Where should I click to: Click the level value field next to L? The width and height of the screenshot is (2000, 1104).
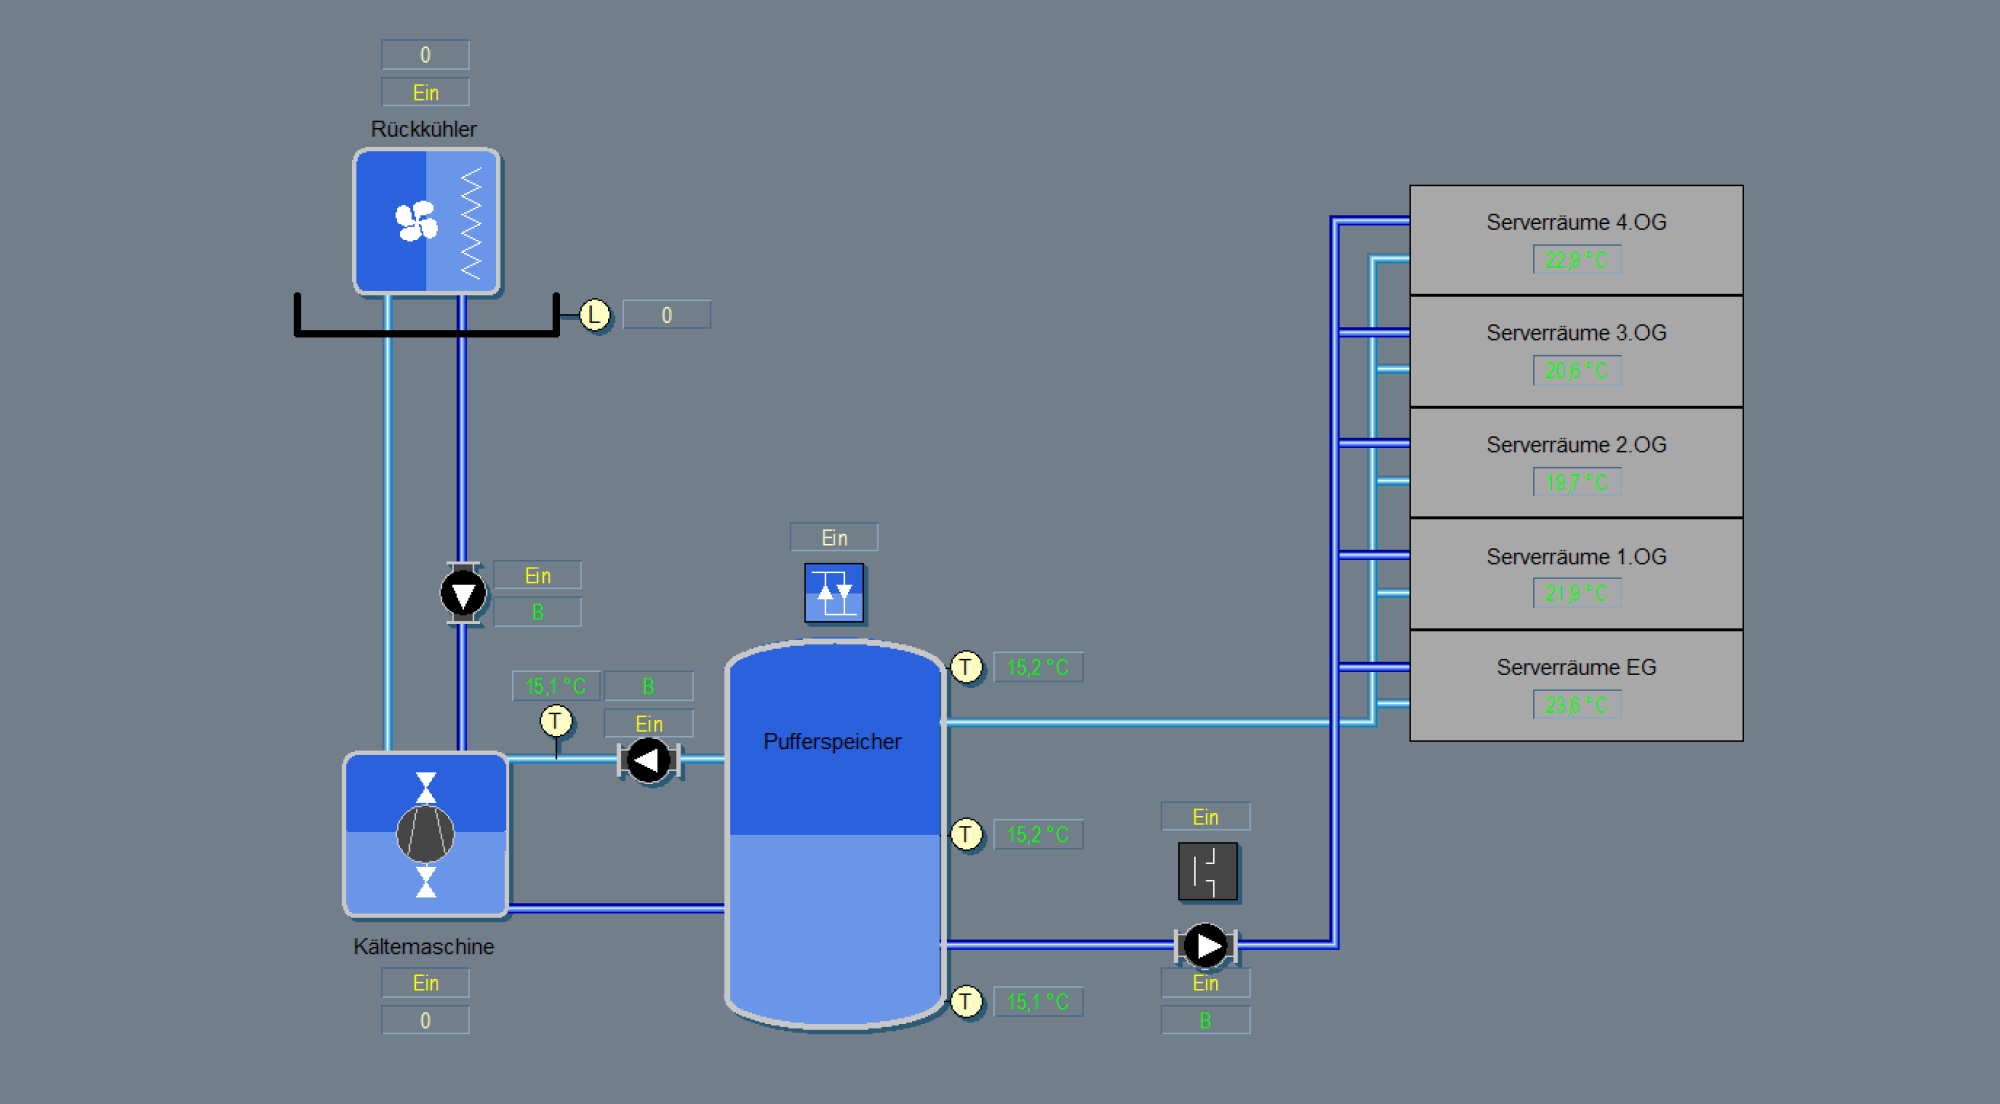[666, 315]
